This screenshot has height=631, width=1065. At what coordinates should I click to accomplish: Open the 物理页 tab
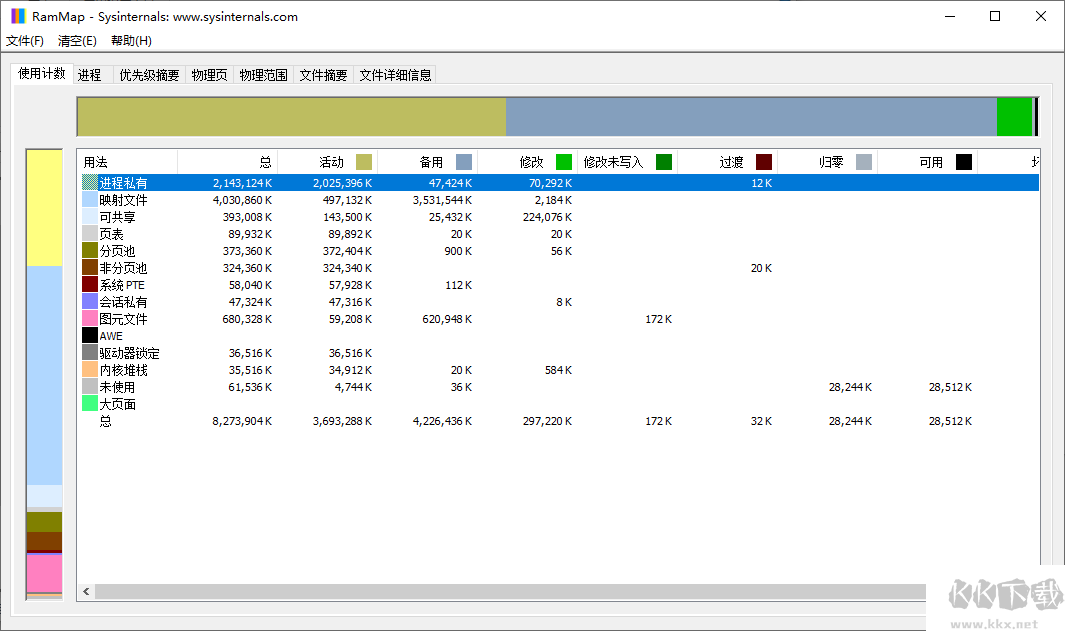point(209,73)
